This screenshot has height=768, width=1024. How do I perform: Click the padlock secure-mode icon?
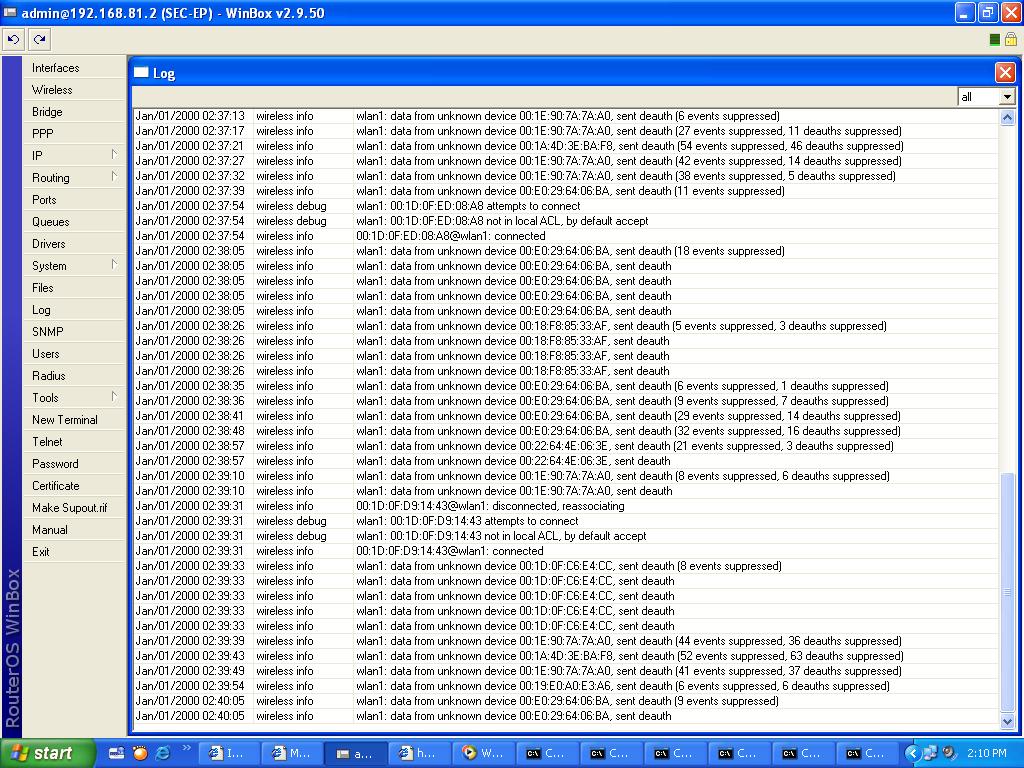1010,39
